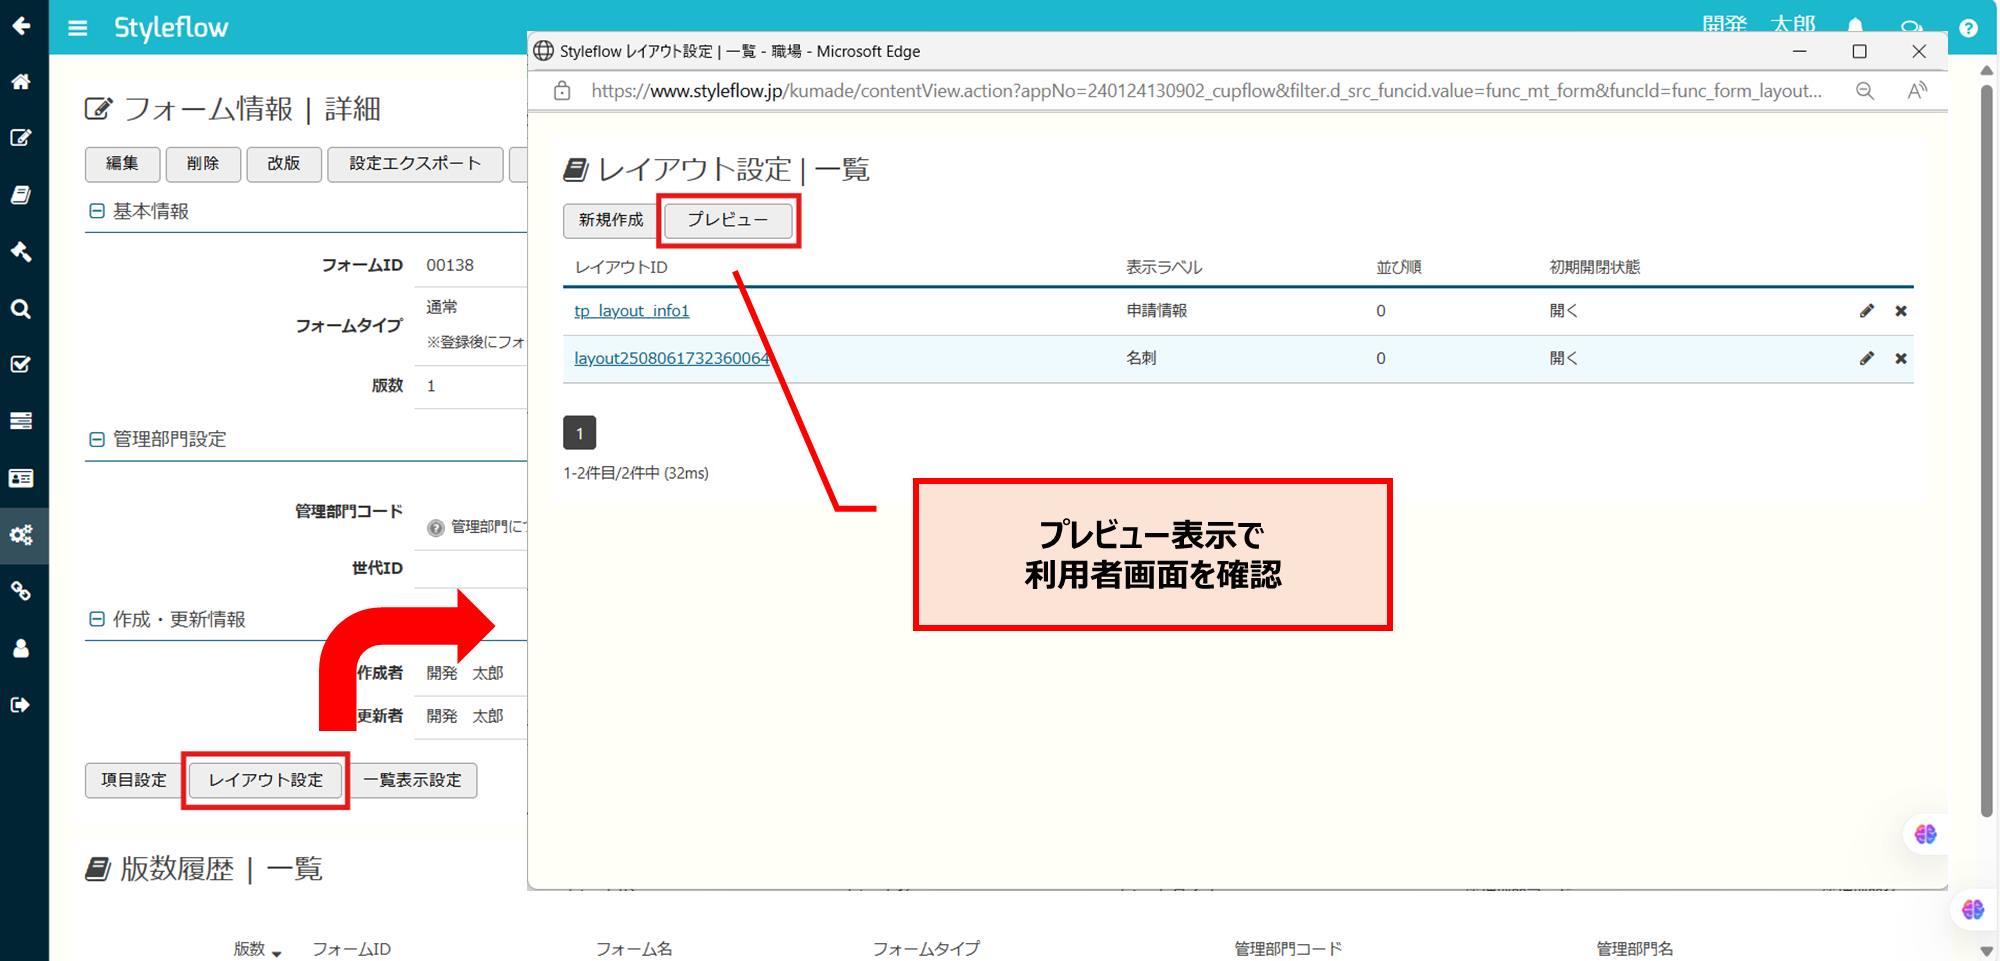Click the edit pencil on the 名刺 layout row

[x=1866, y=357]
